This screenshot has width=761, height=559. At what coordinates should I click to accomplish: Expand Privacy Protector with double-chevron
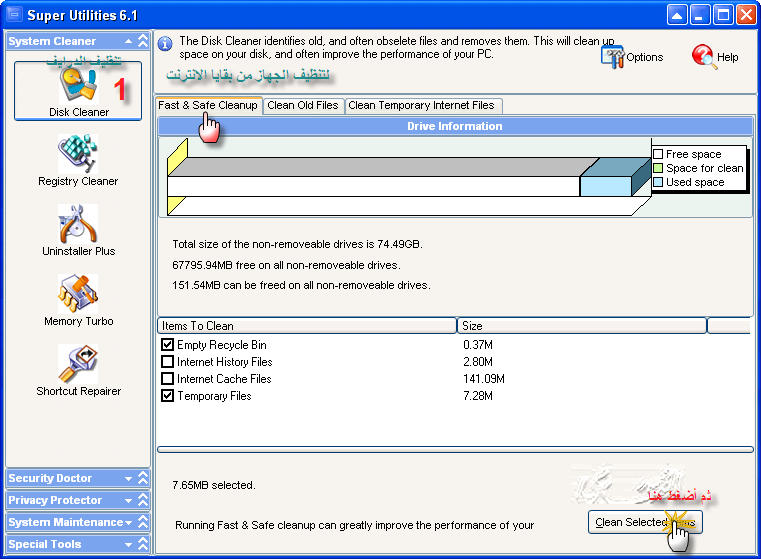[x=143, y=500]
